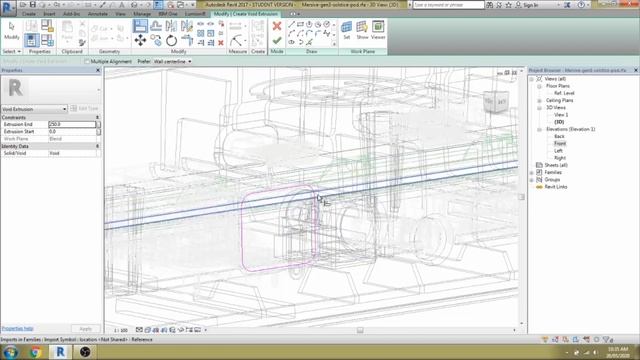Click the Apply button in Properties
Screen dimensions: 640x360
[86, 329]
